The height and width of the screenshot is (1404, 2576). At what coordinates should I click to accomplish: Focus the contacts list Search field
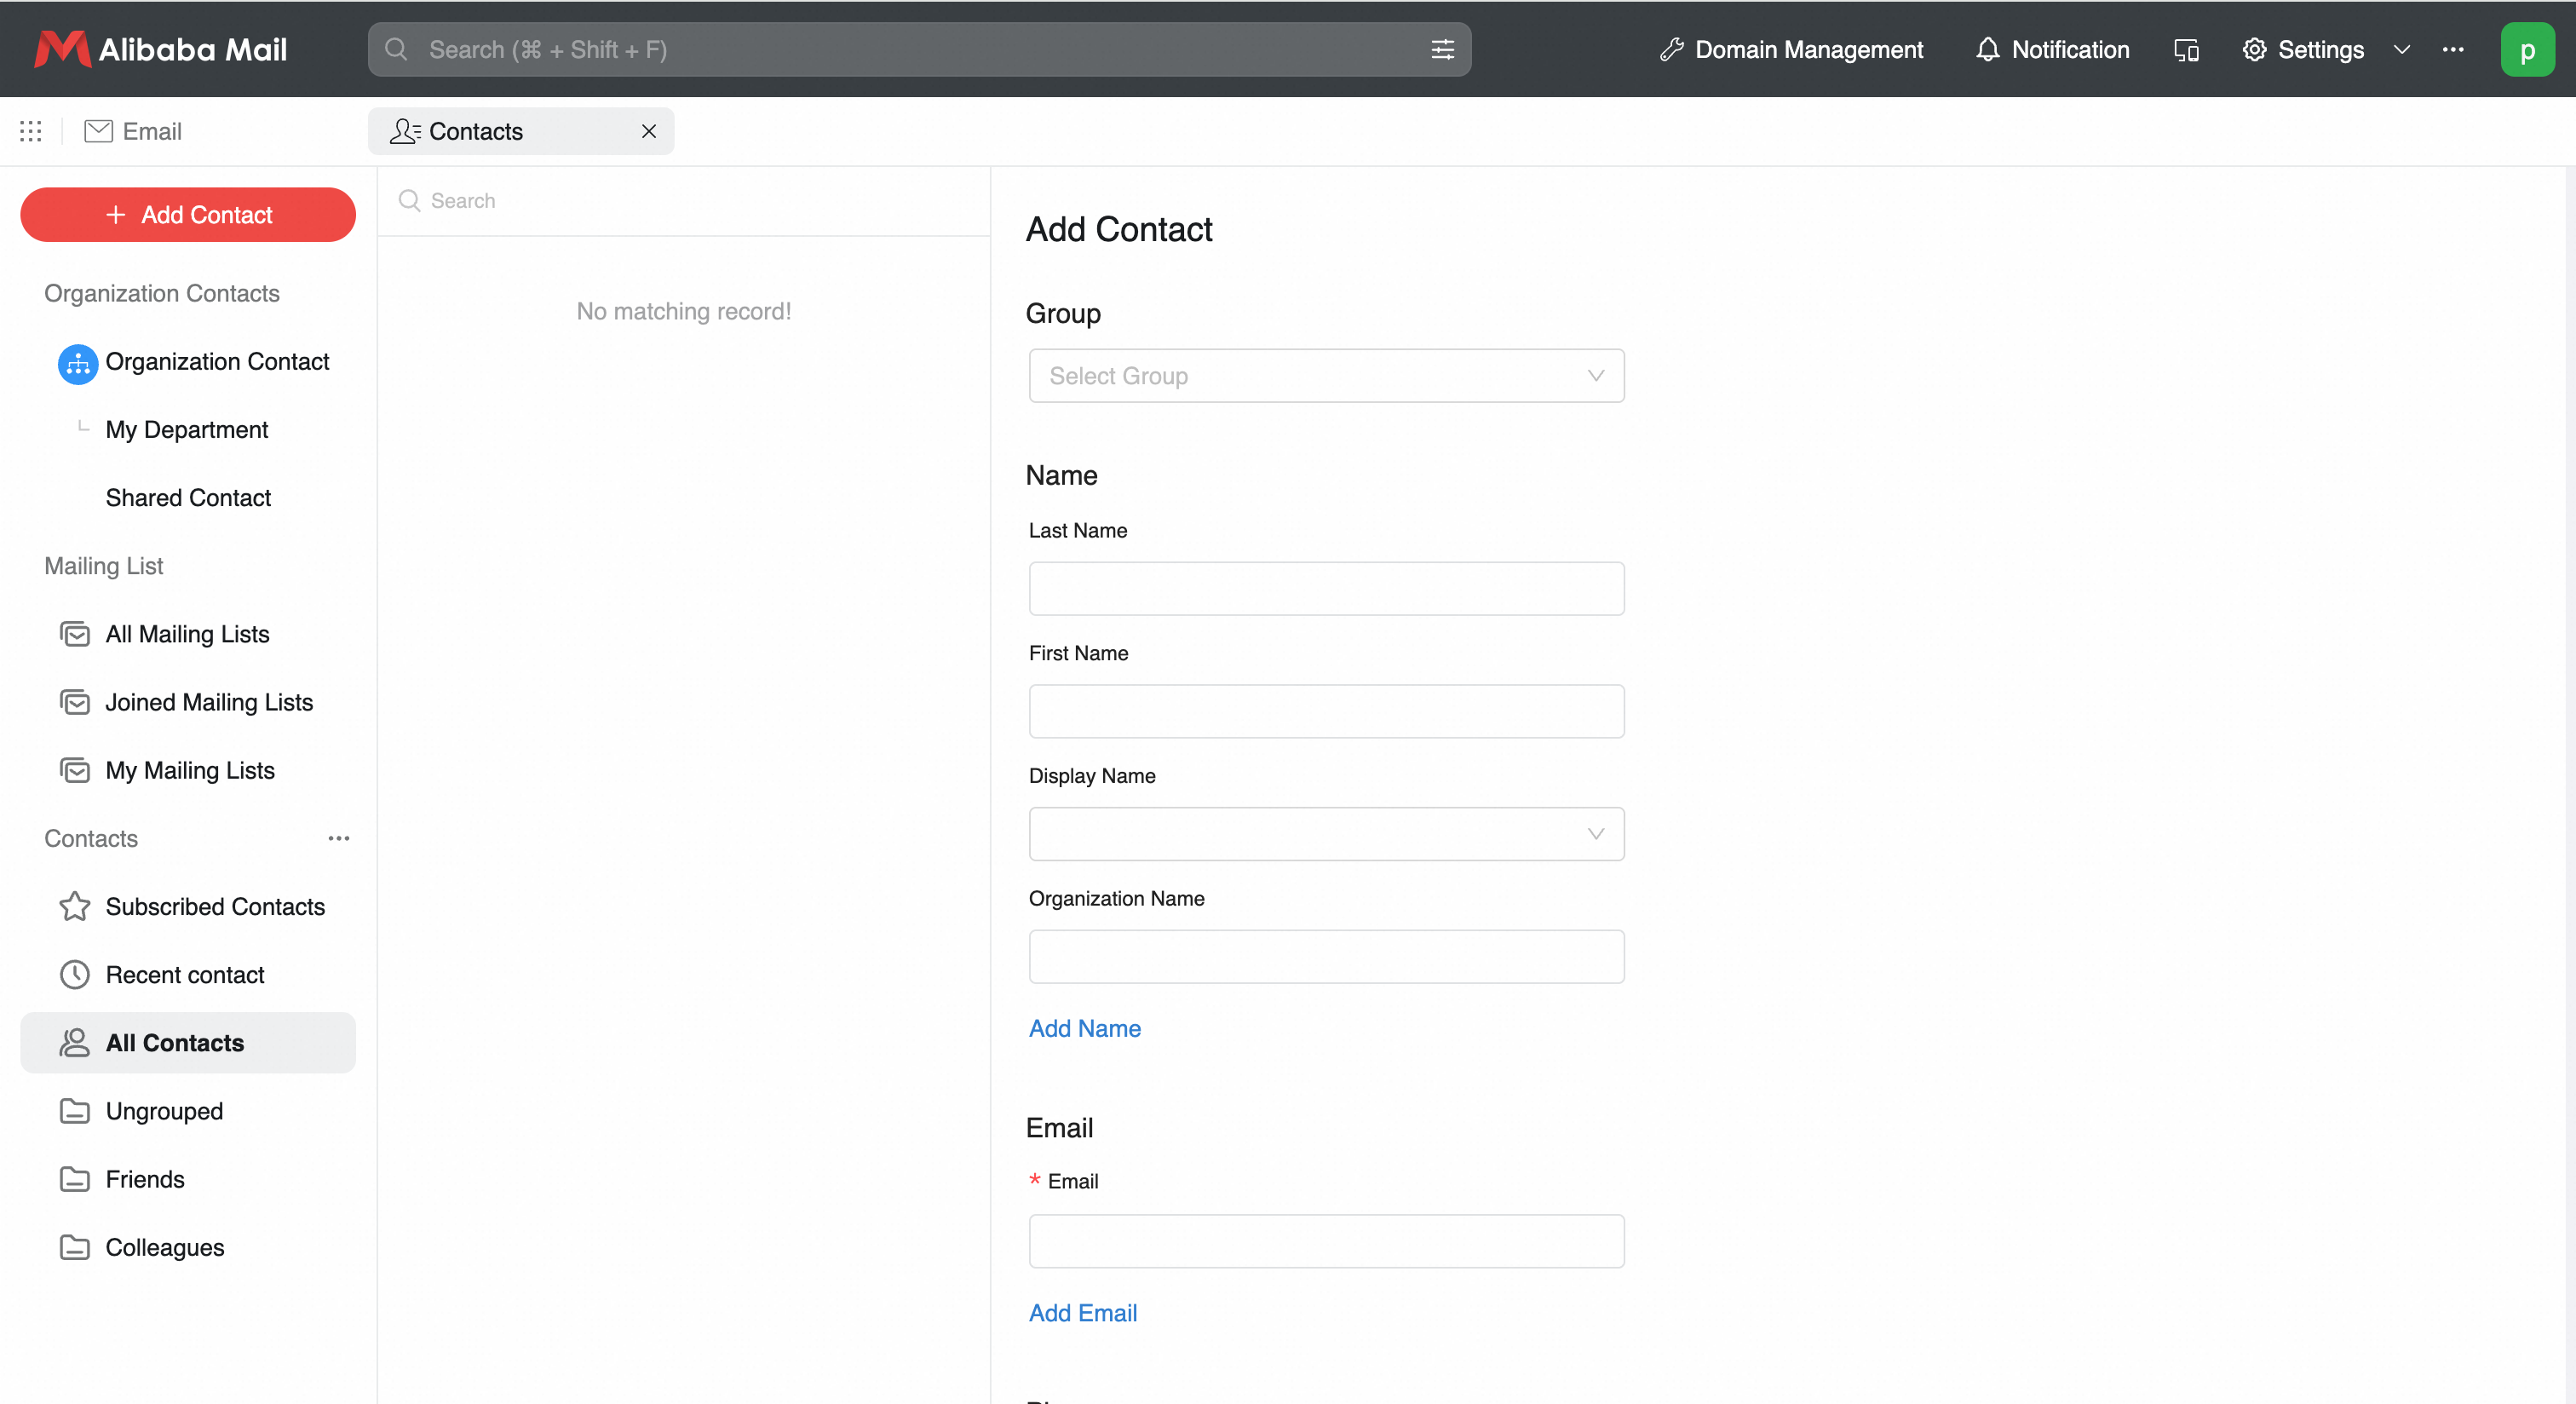[683, 200]
